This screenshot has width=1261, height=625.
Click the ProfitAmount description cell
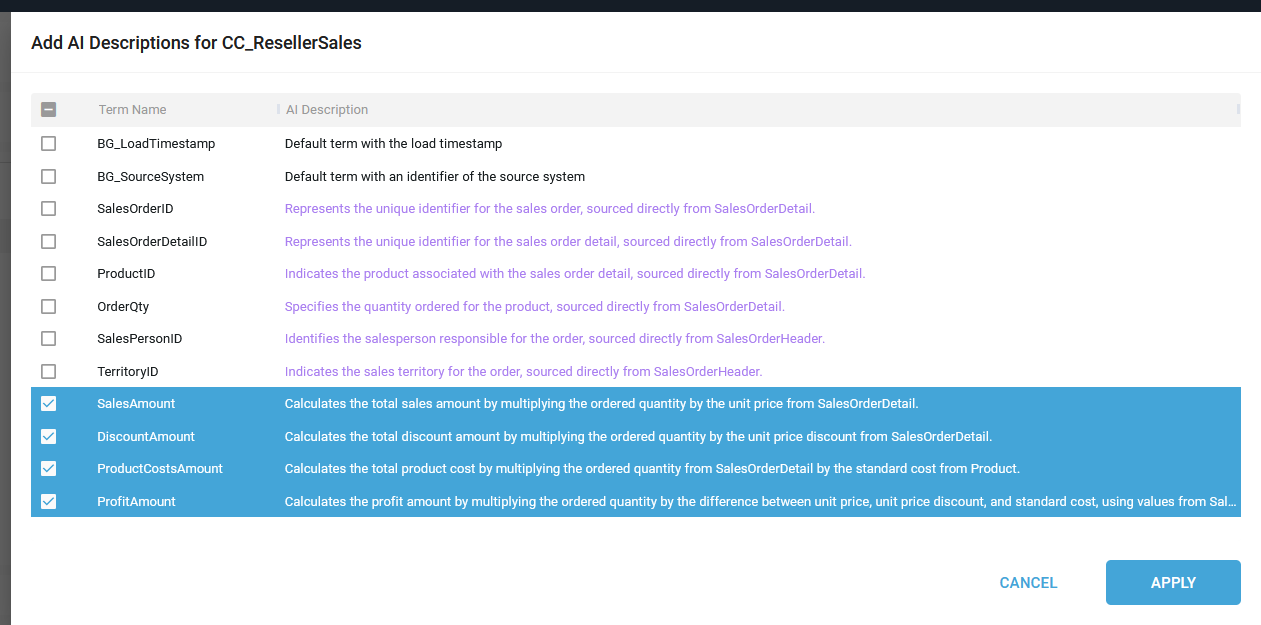click(760, 502)
